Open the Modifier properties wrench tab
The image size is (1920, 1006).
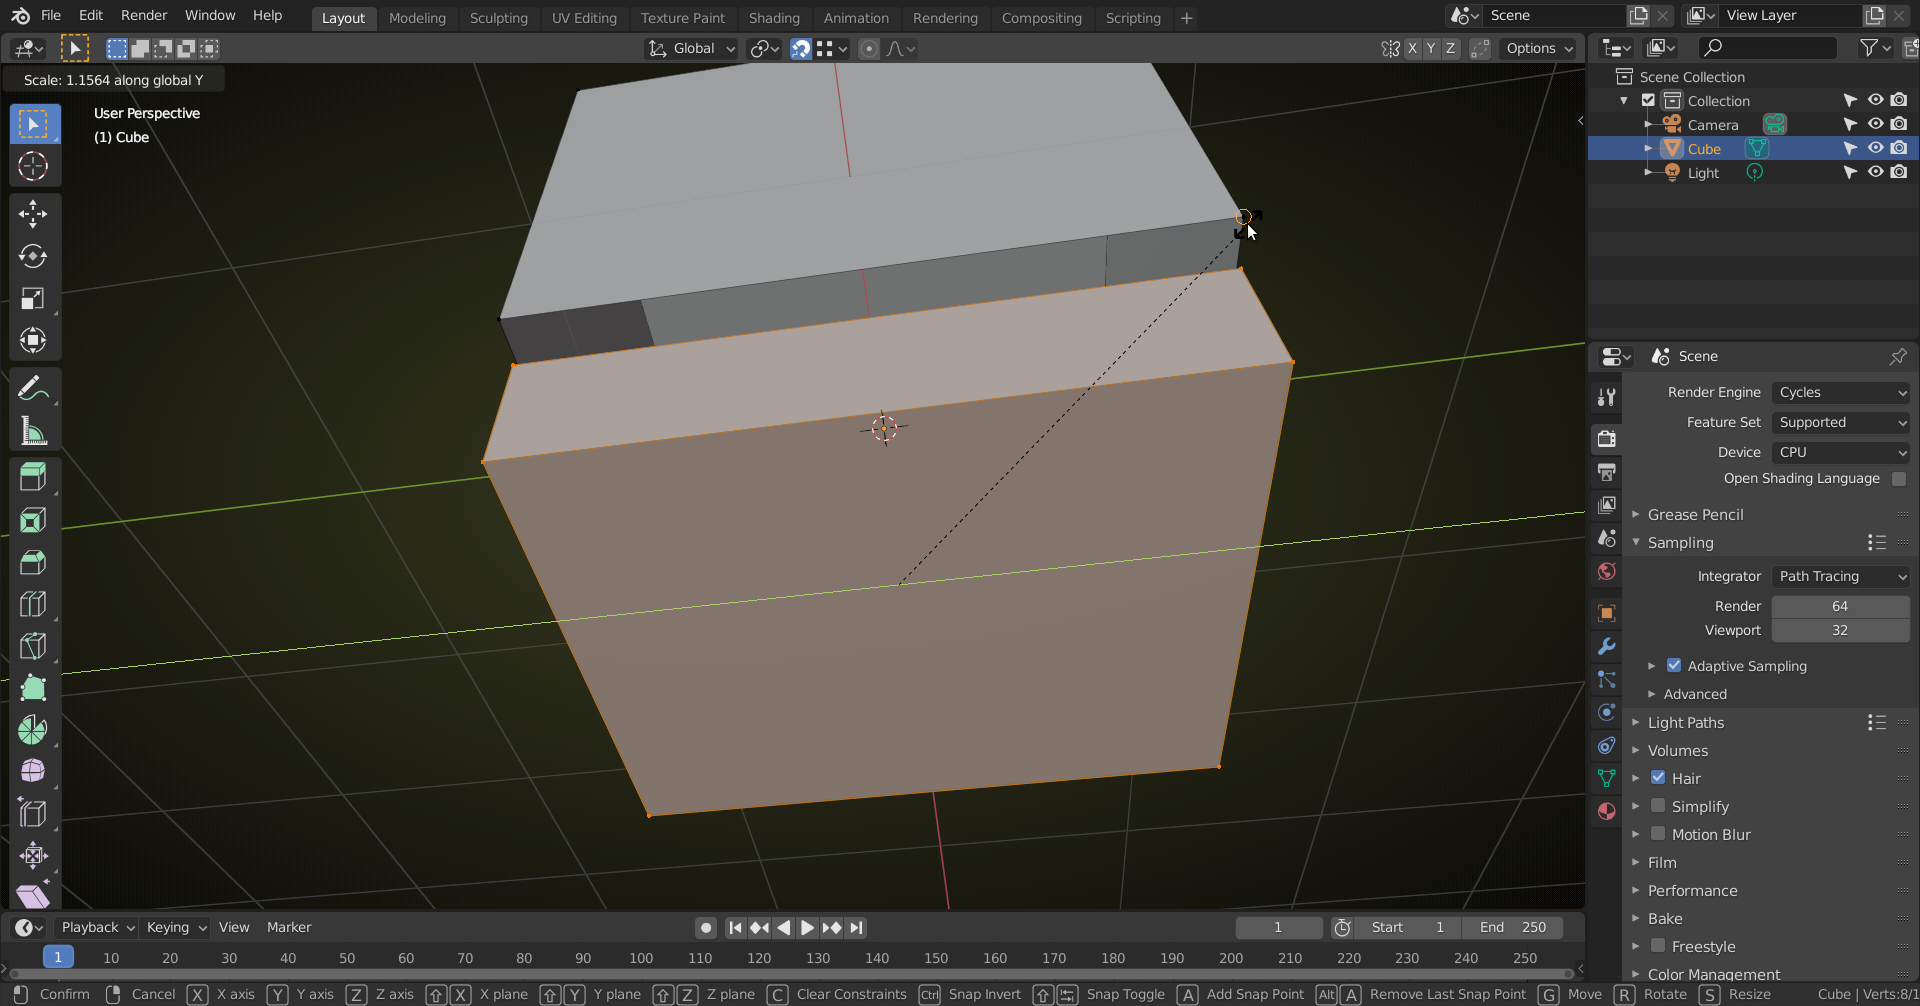pyautogui.click(x=1606, y=646)
